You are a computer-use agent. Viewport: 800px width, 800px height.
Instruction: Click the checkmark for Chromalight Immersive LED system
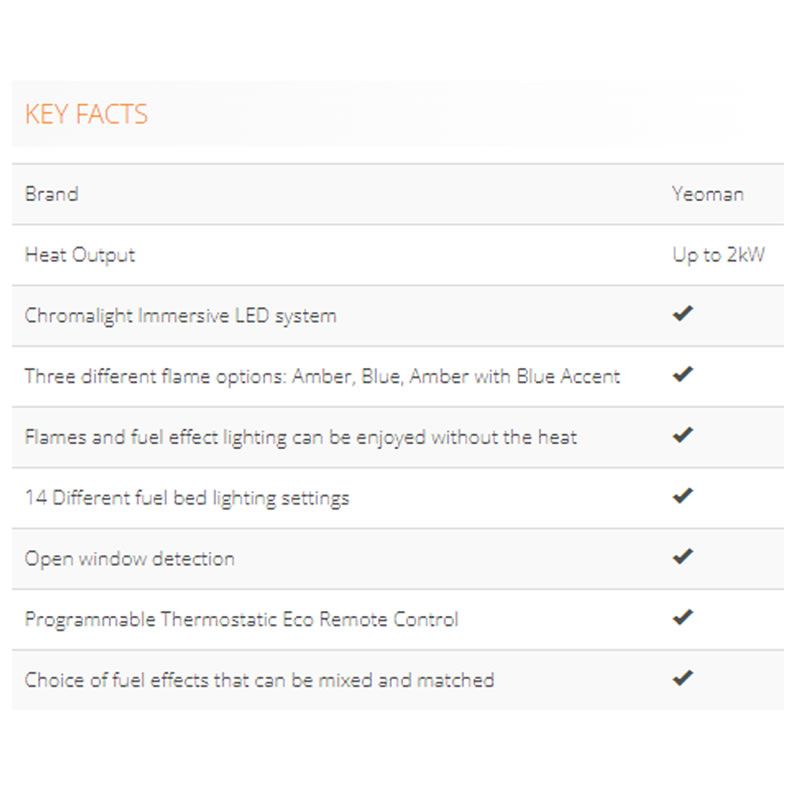(x=683, y=313)
